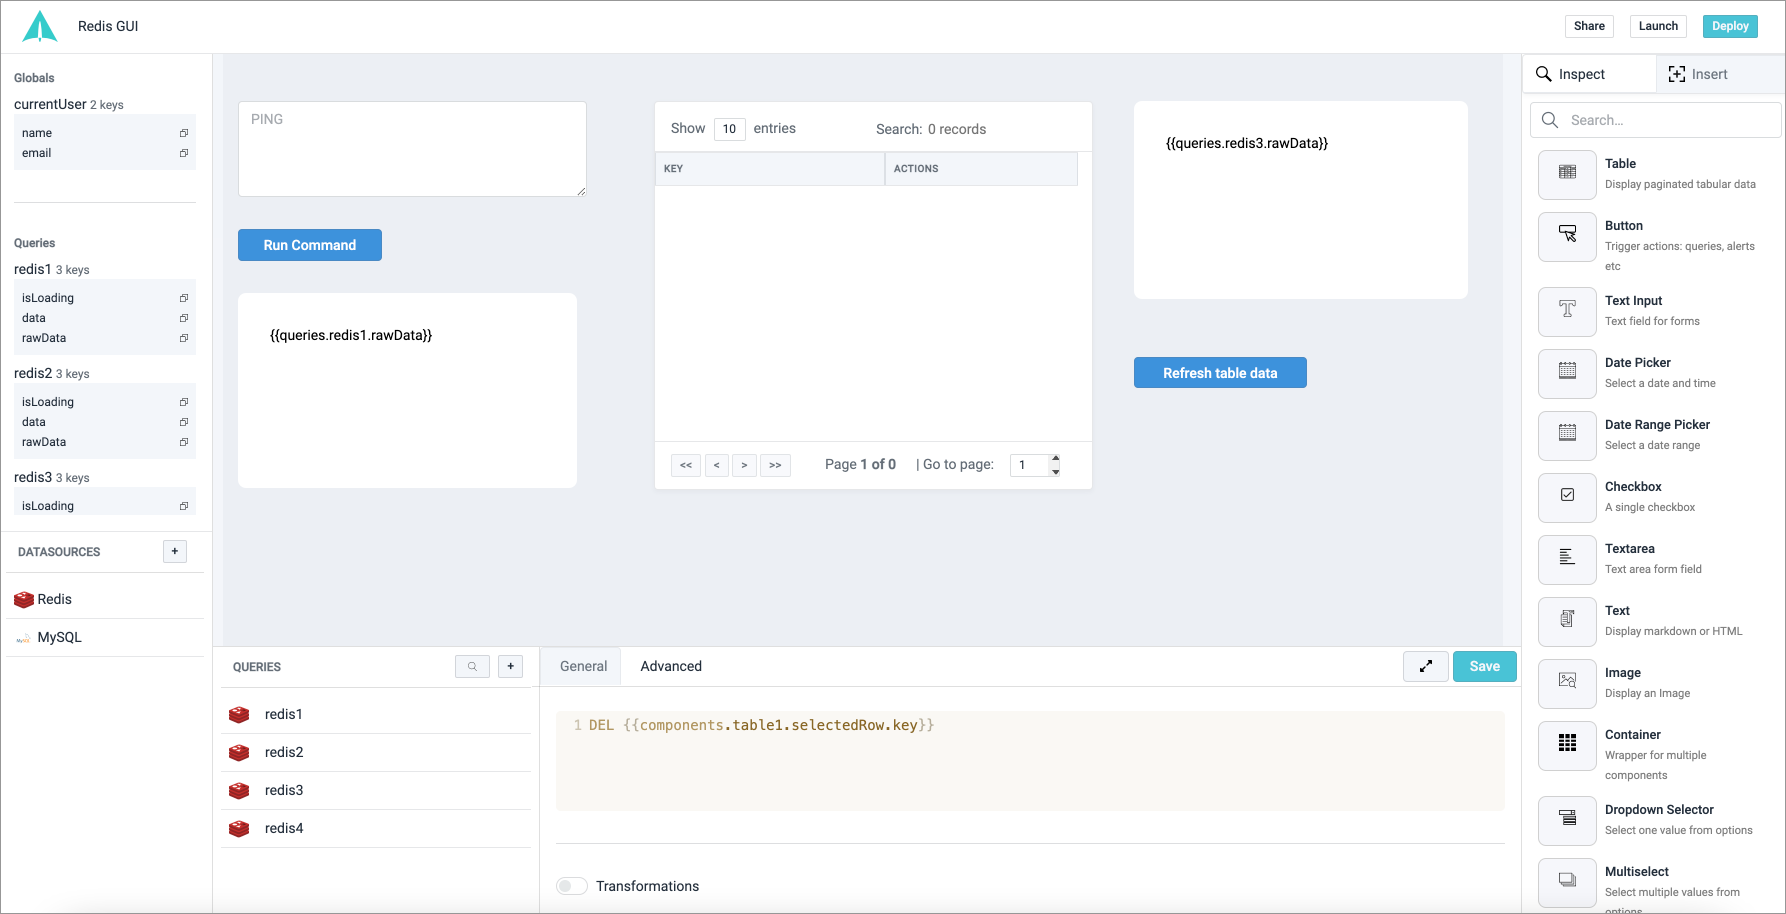
Task: Select the Textarea widget icon
Action: click(x=1567, y=559)
